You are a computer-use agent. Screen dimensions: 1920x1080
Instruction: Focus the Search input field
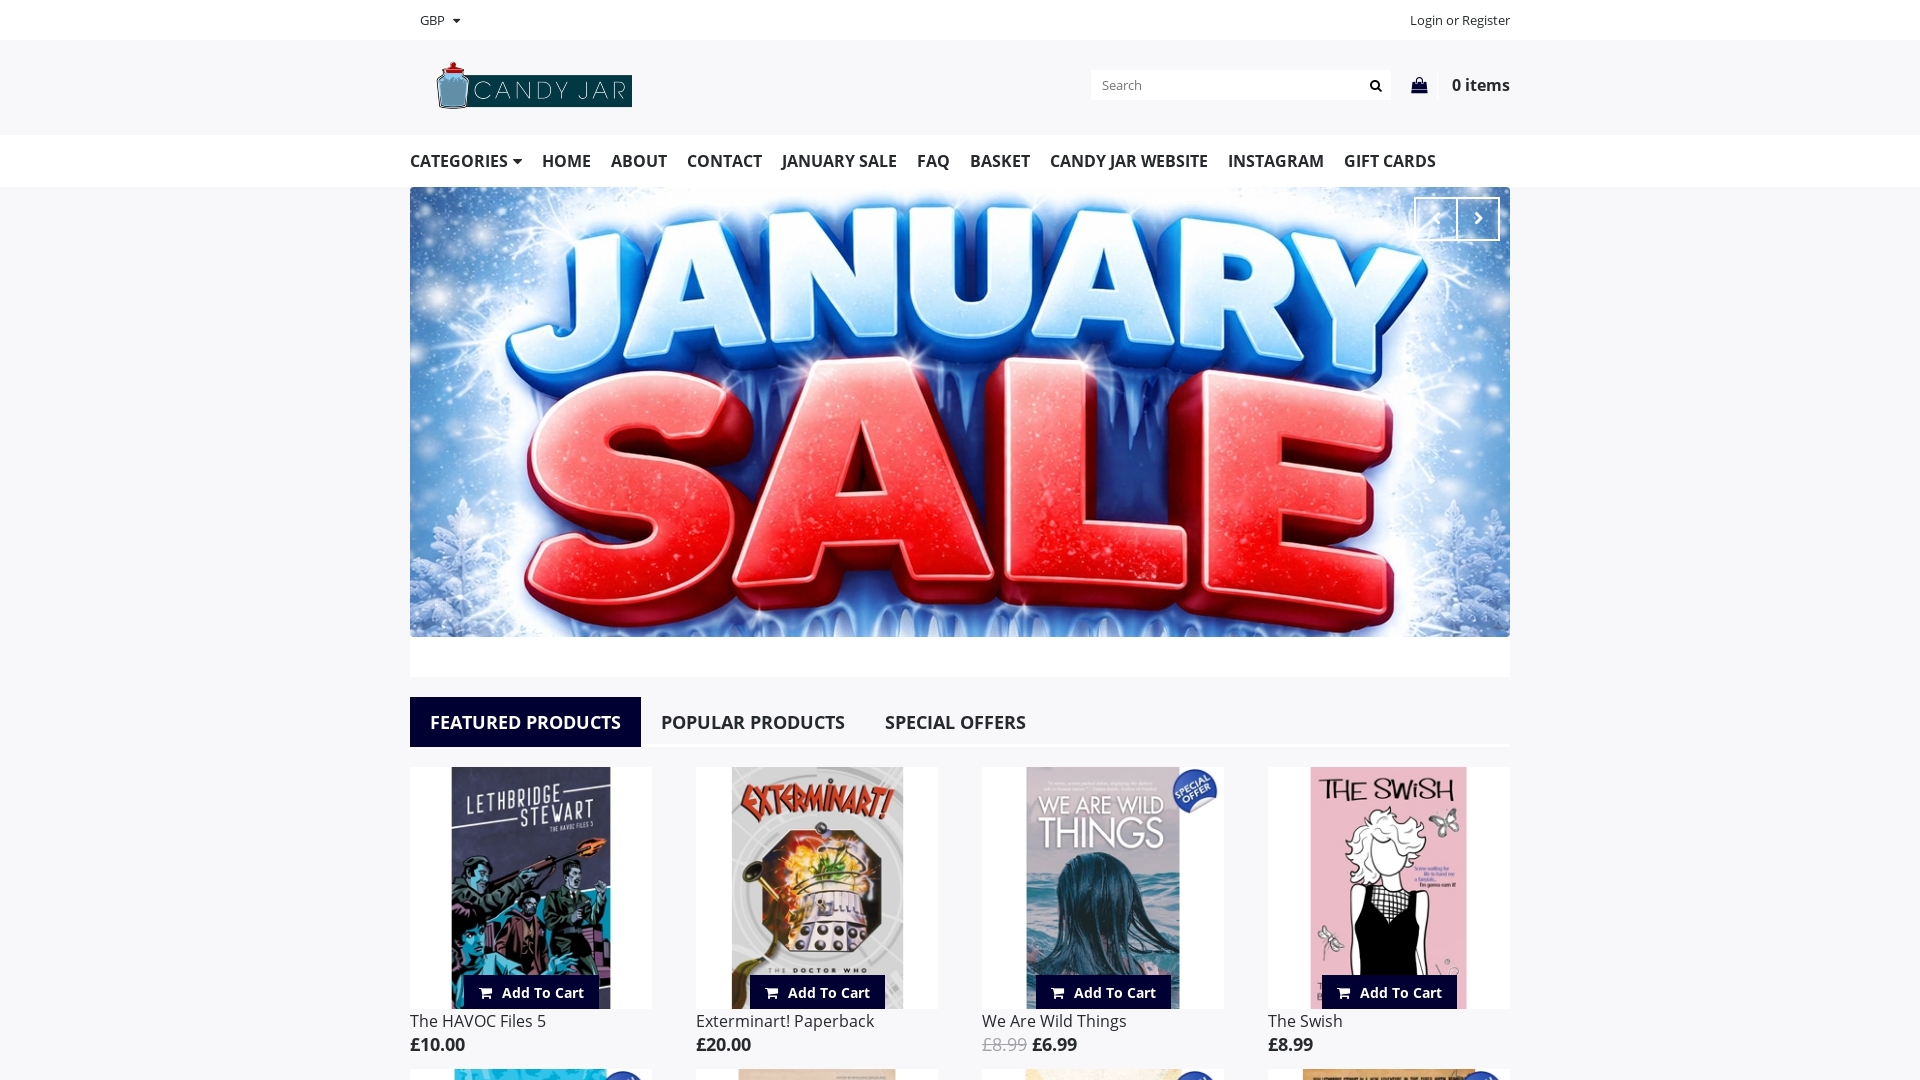coord(1226,86)
